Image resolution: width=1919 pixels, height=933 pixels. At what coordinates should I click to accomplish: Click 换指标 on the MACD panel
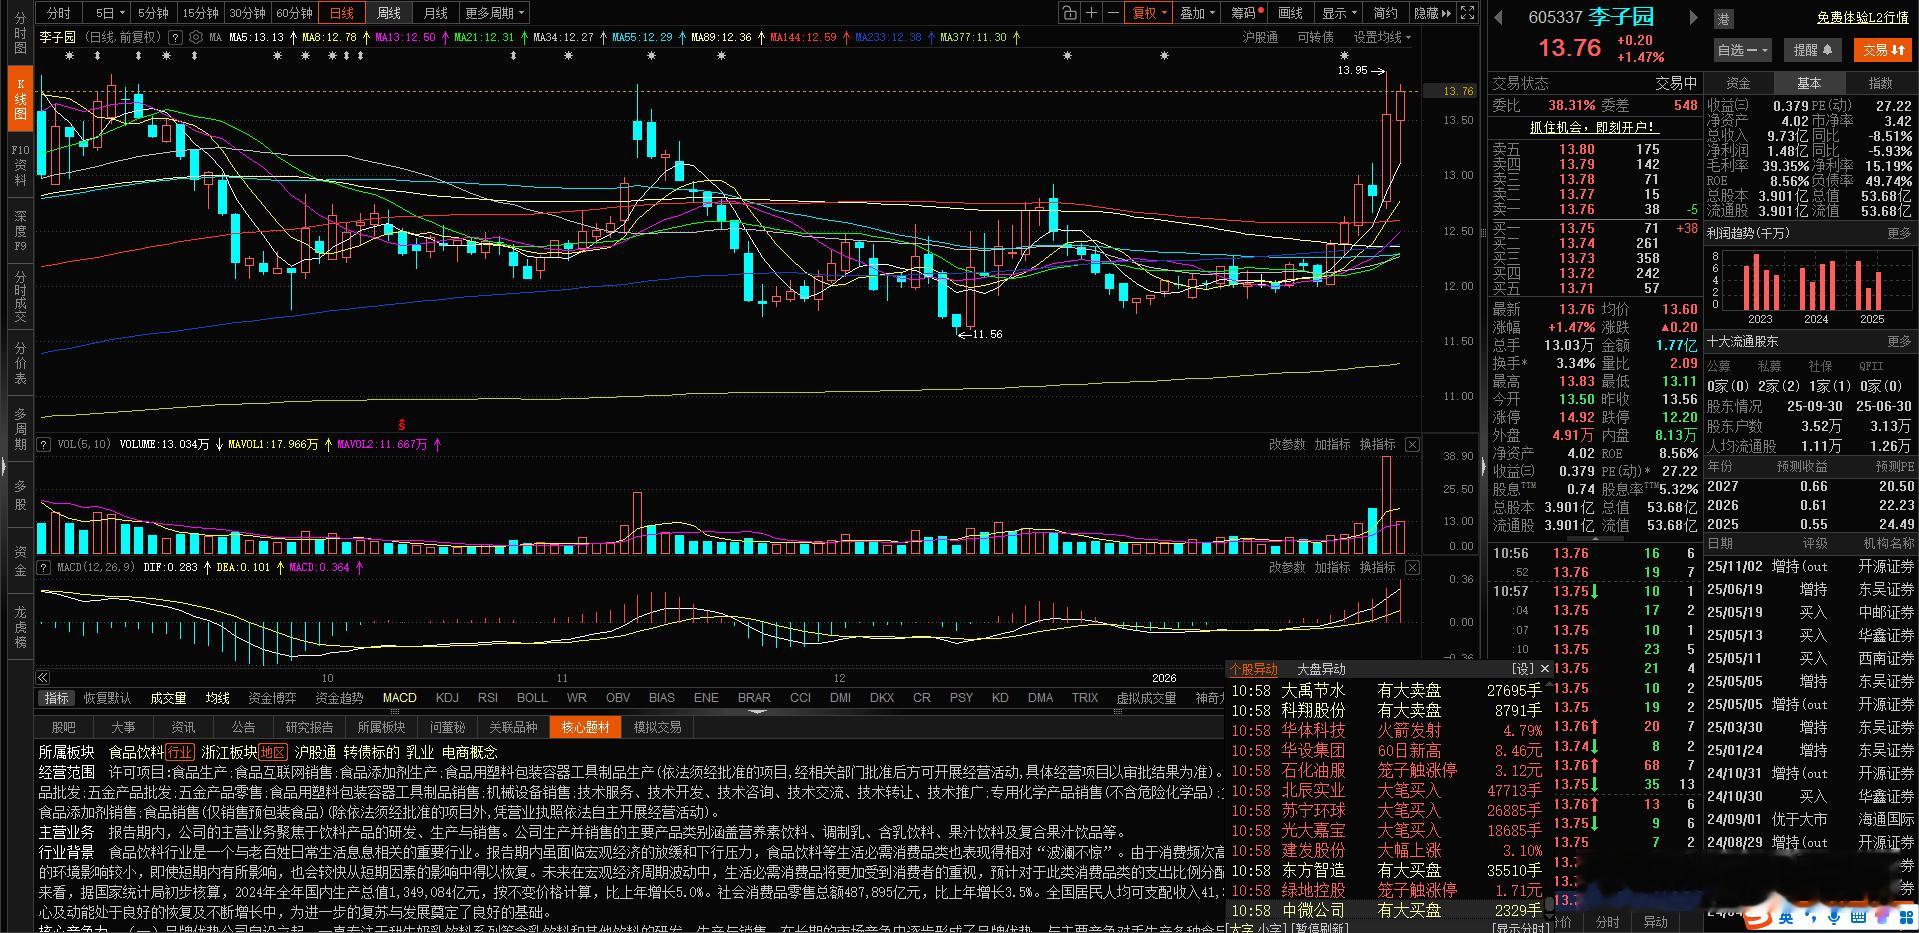click(x=1377, y=567)
